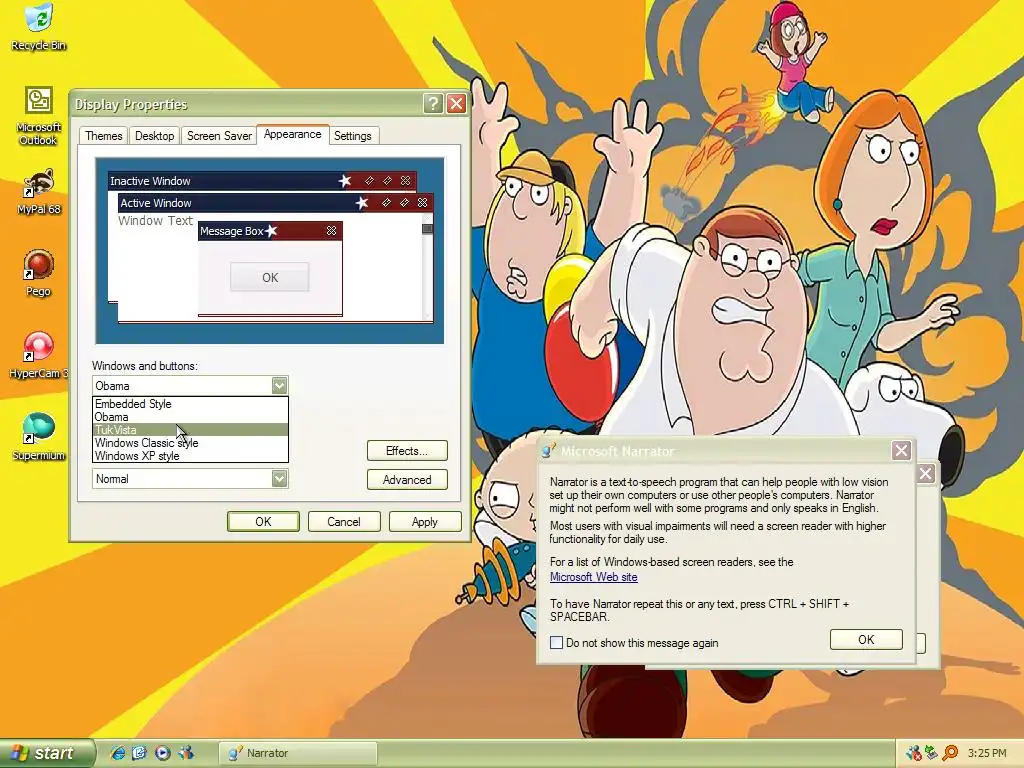Screen dimensions: 1024x768
Task: Select the Supermium desktop shortcut
Action: tap(39, 437)
